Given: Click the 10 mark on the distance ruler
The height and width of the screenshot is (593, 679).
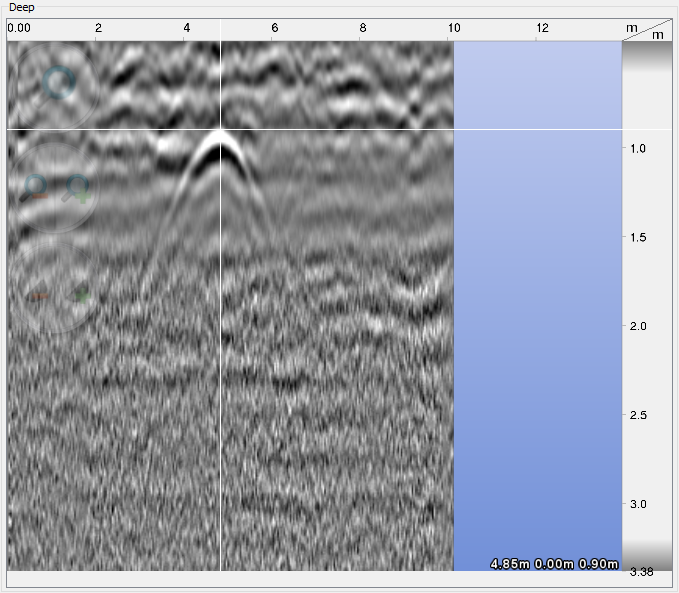Looking at the screenshot, I should [454, 28].
